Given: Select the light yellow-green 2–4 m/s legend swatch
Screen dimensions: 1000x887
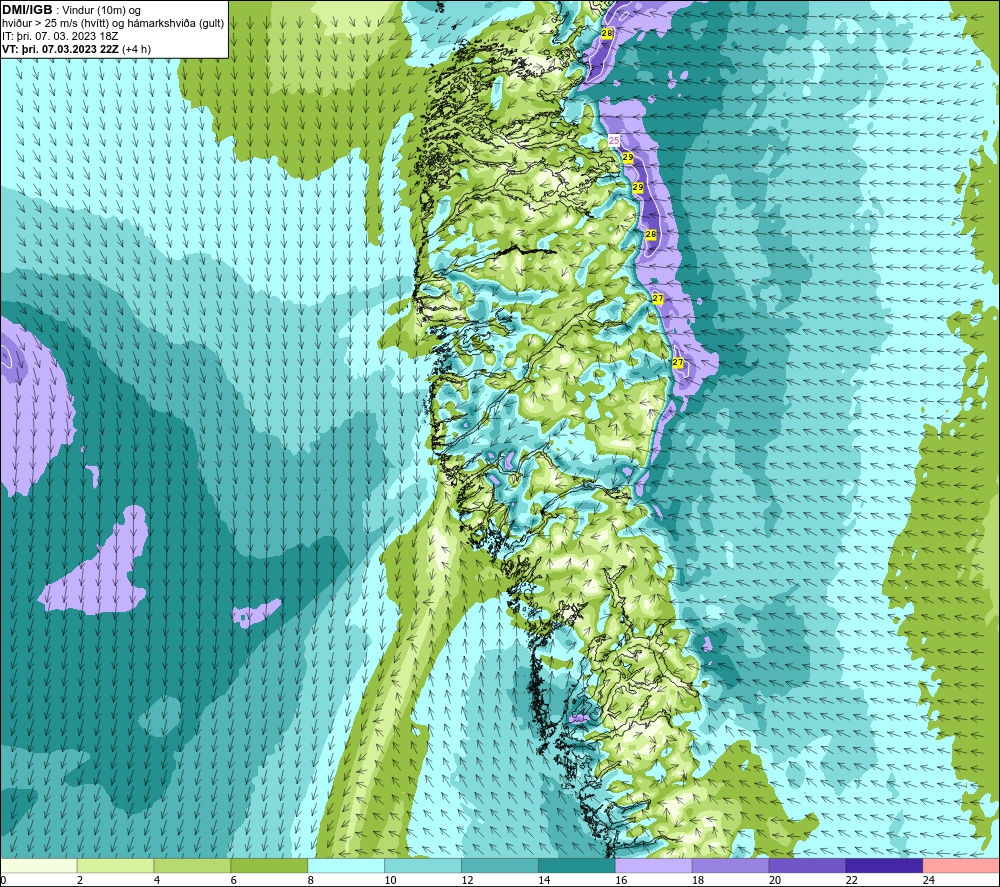Looking at the screenshot, I should coord(115,865).
